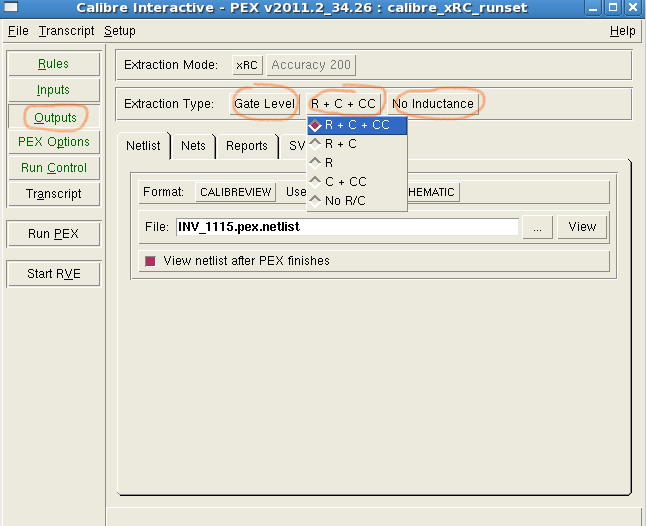Click the netlist File input field
The image size is (646, 526).
click(x=347, y=227)
